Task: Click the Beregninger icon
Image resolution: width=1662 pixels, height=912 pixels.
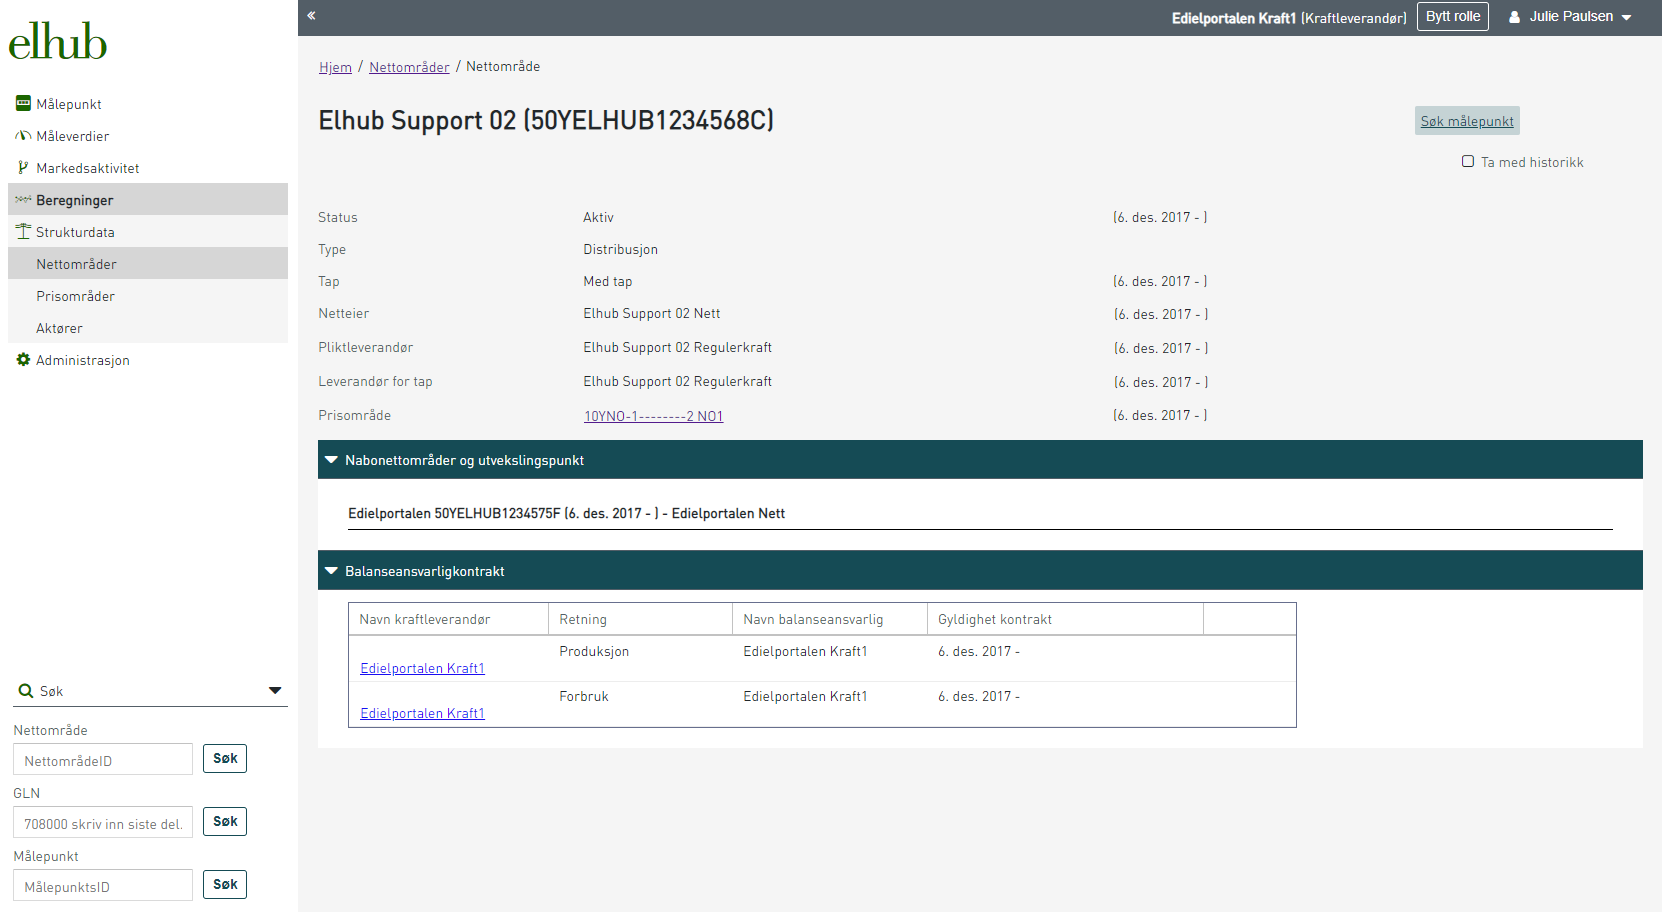Action: pyautogui.click(x=23, y=199)
